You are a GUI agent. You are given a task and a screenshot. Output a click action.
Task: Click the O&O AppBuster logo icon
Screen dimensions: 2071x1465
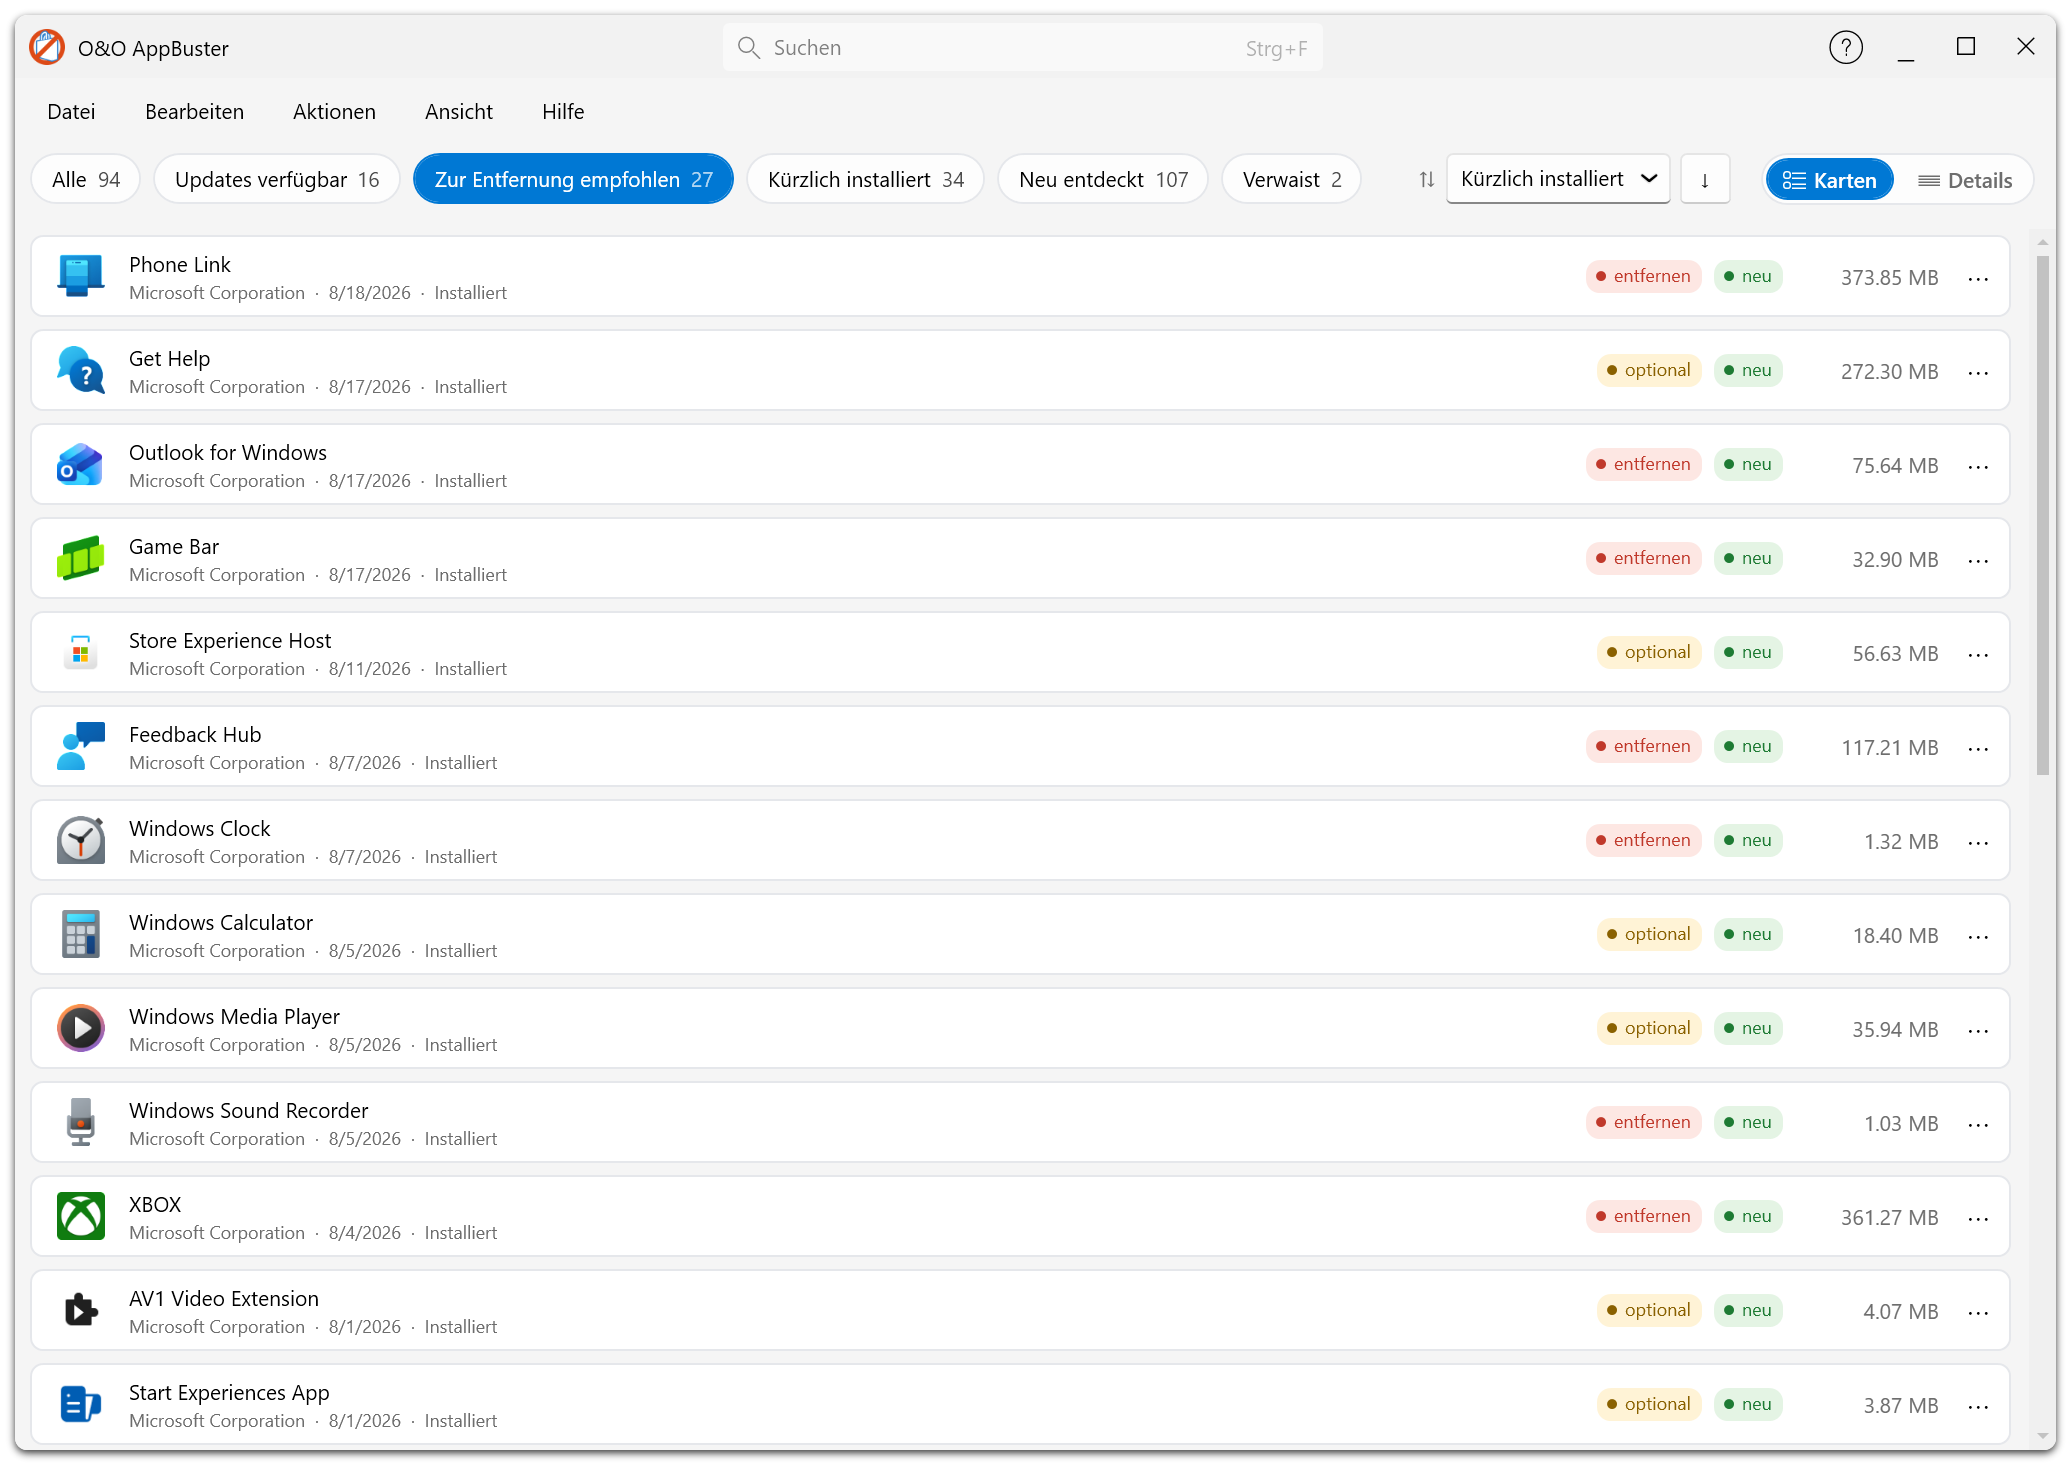pyautogui.click(x=47, y=47)
